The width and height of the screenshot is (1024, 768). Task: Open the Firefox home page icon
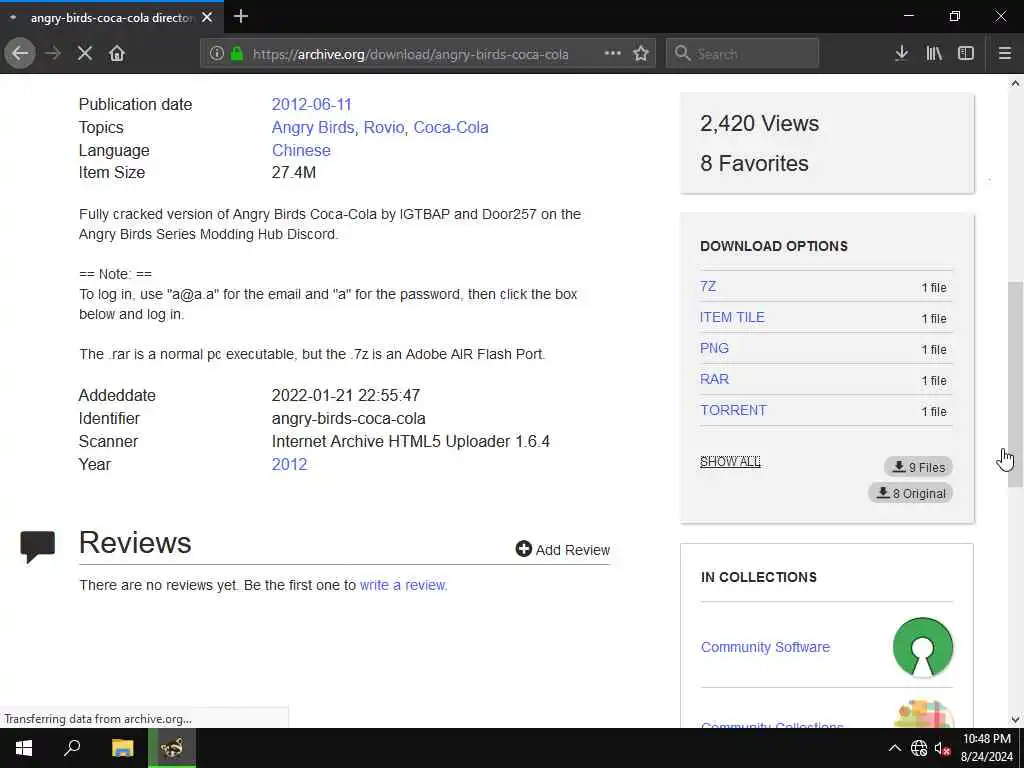coord(117,54)
